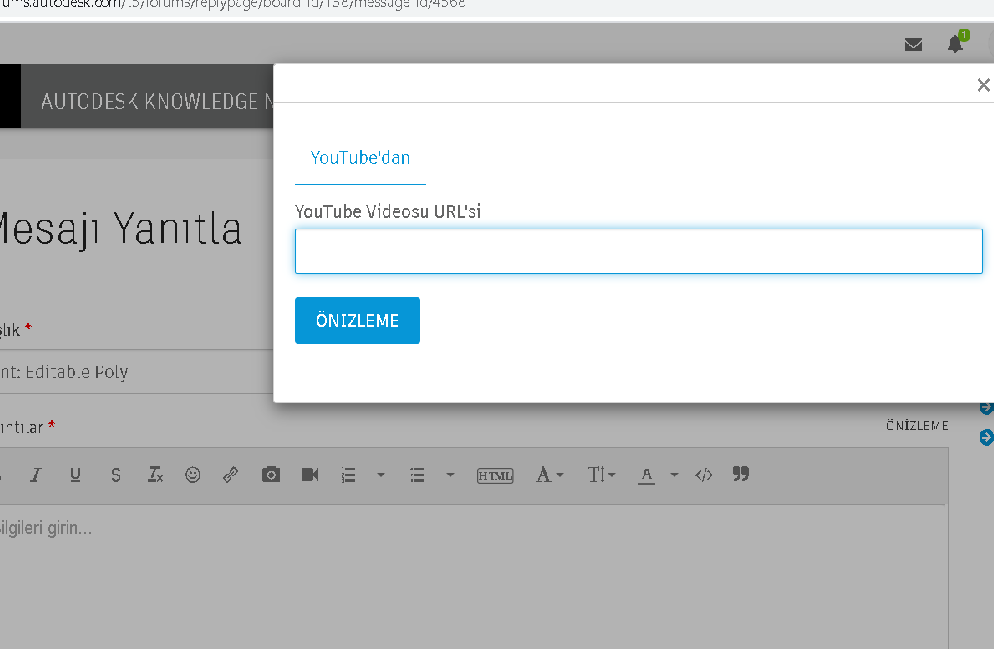Open notifications bell icon
The image size is (994, 649).
point(955,44)
